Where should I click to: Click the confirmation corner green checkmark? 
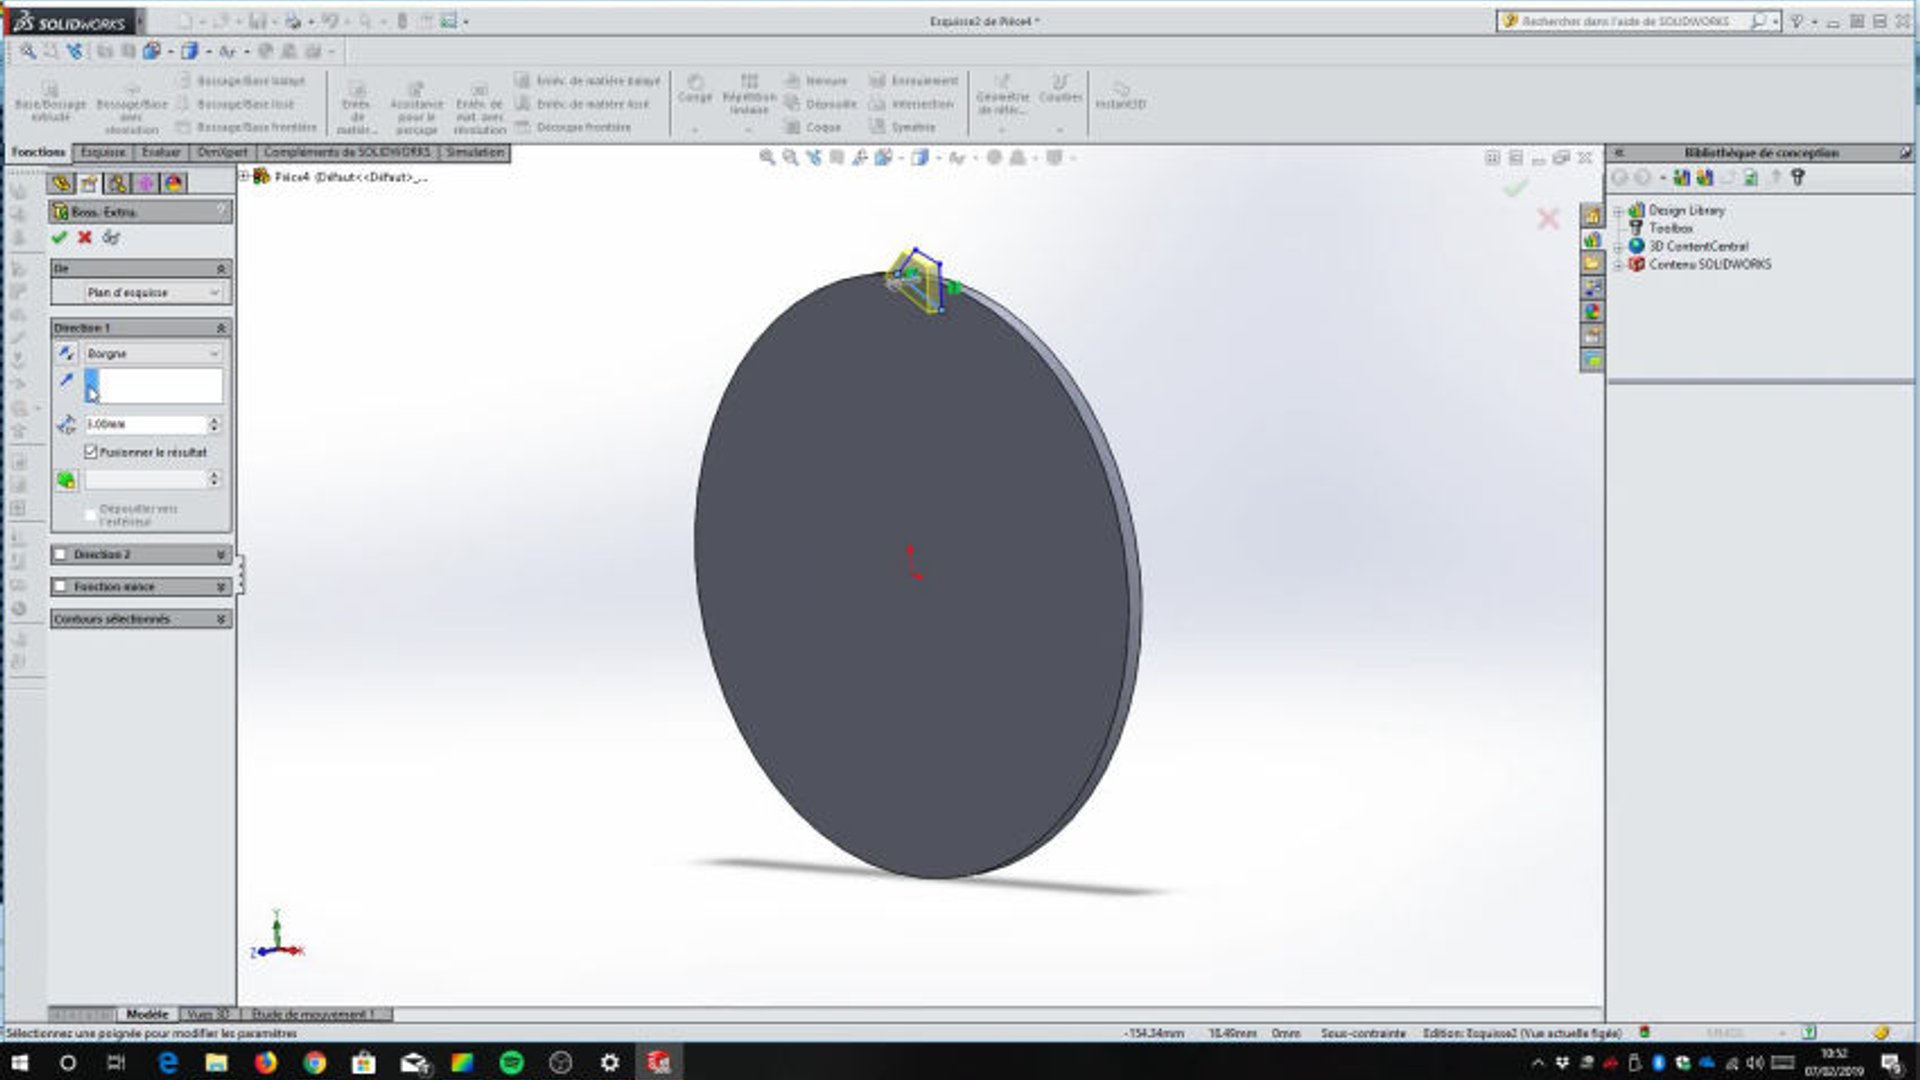click(x=1516, y=187)
